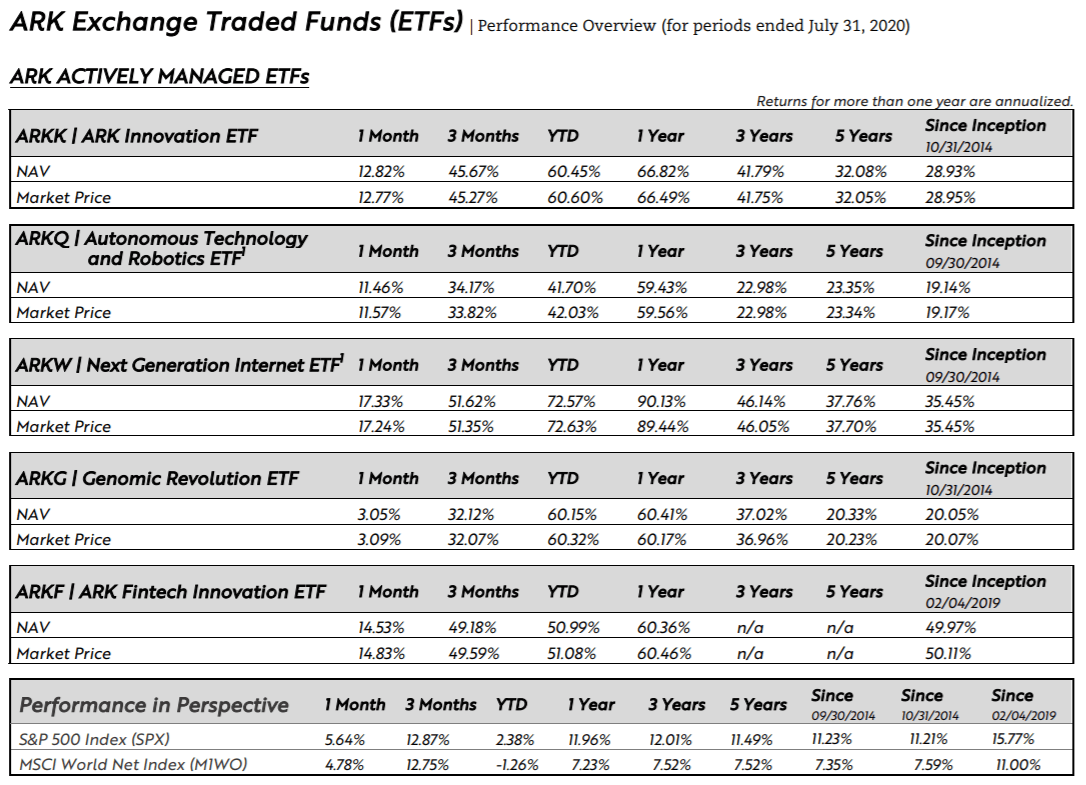
Task: Select the ARKF ARK Fintech Innovation ETF header
Action: 171,592
